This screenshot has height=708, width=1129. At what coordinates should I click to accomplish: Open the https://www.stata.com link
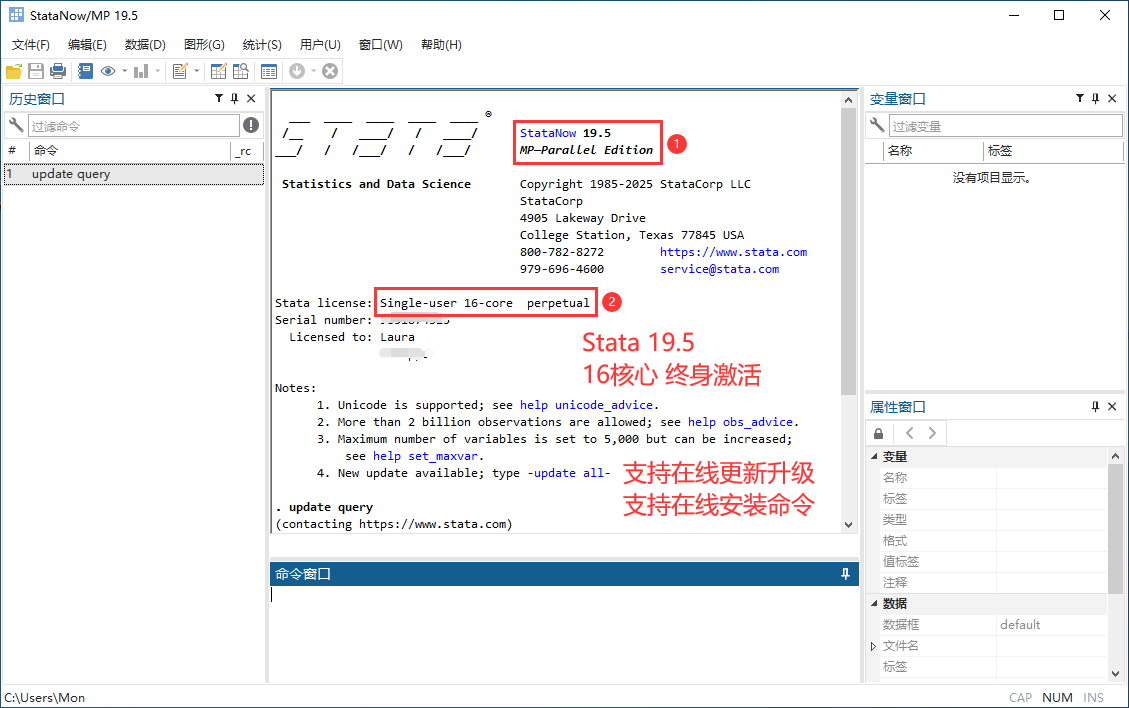point(733,252)
